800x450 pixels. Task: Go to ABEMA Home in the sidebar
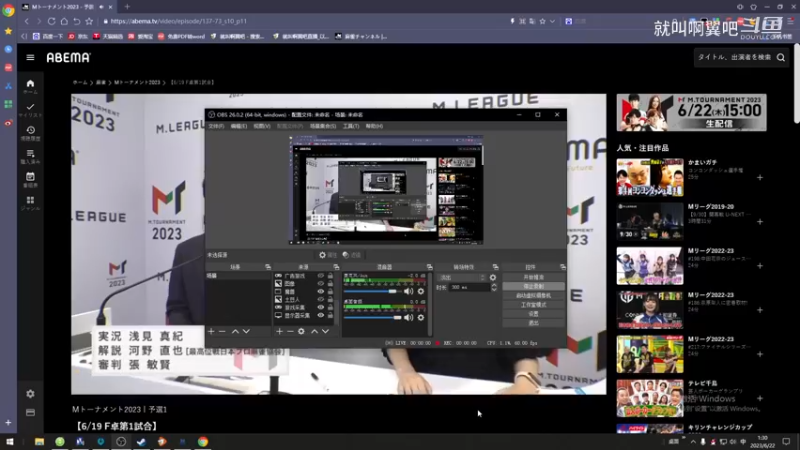click(x=30, y=86)
